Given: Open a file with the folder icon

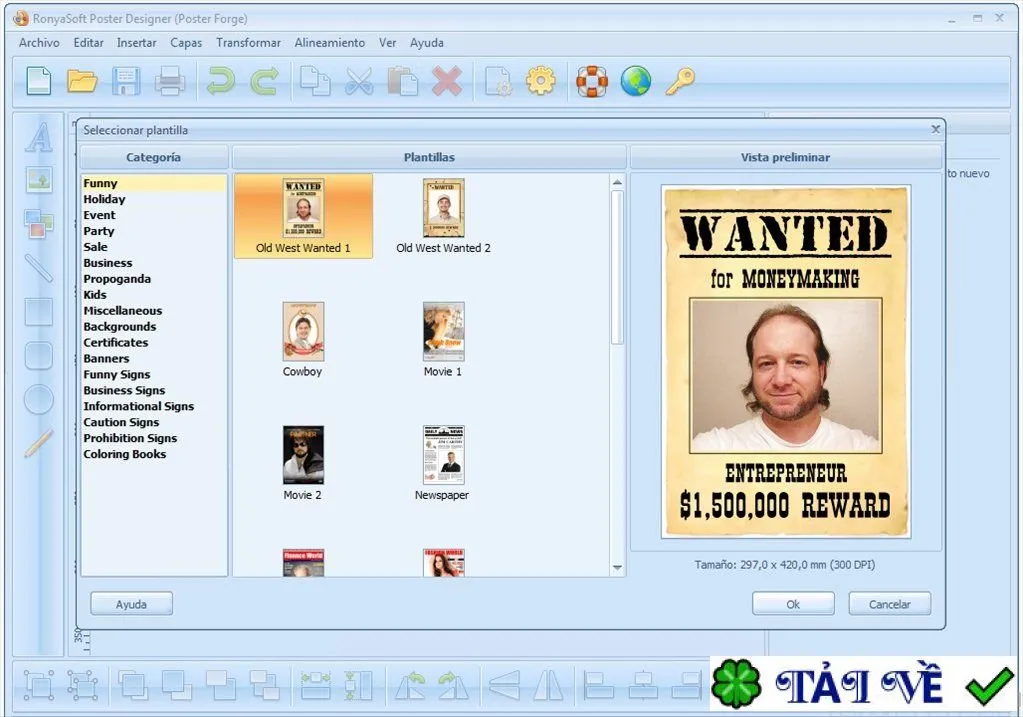Looking at the screenshot, I should pyautogui.click(x=82, y=82).
